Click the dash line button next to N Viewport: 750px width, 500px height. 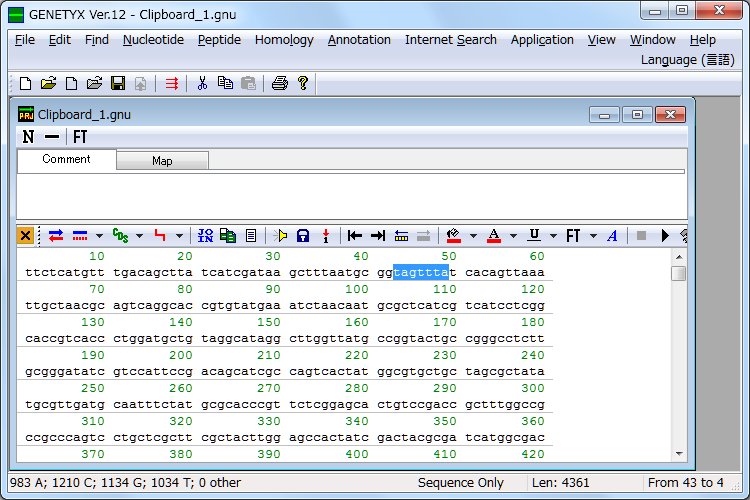click(x=52, y=137)
